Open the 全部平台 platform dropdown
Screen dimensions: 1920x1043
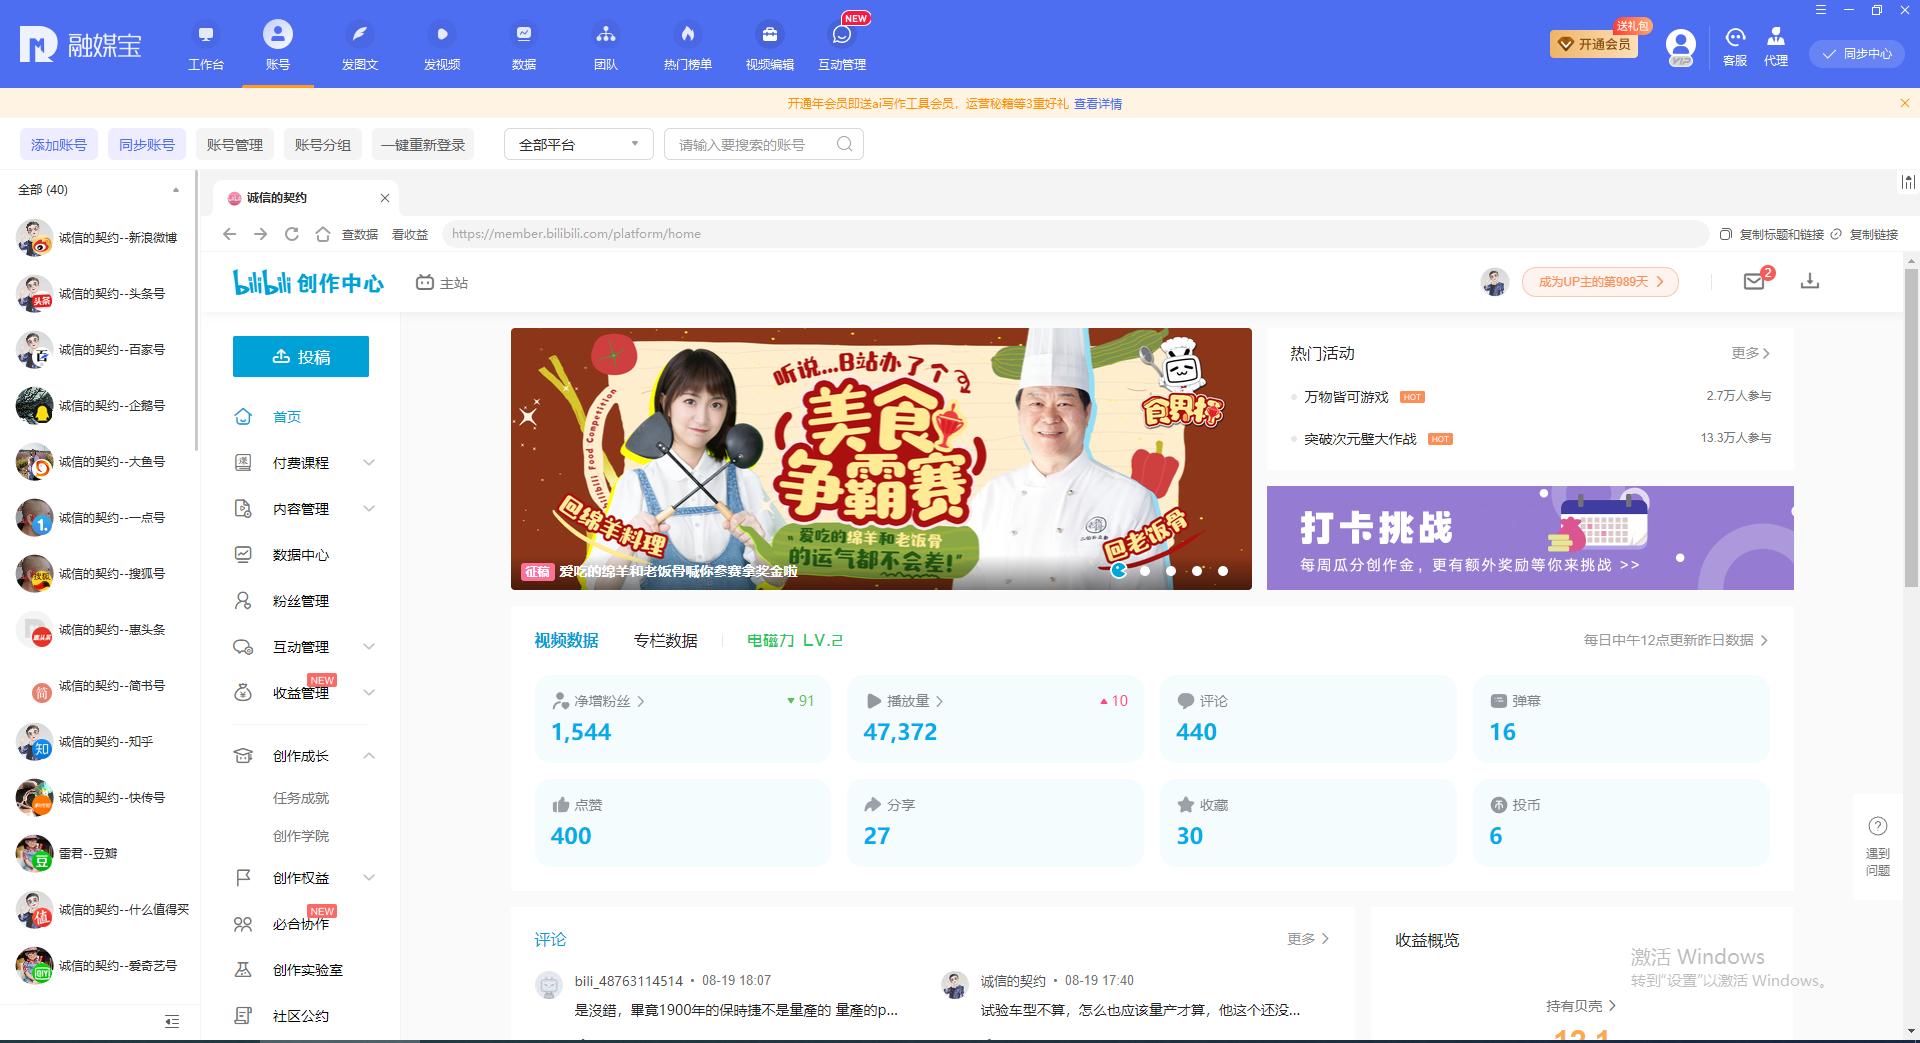point(578,143)
